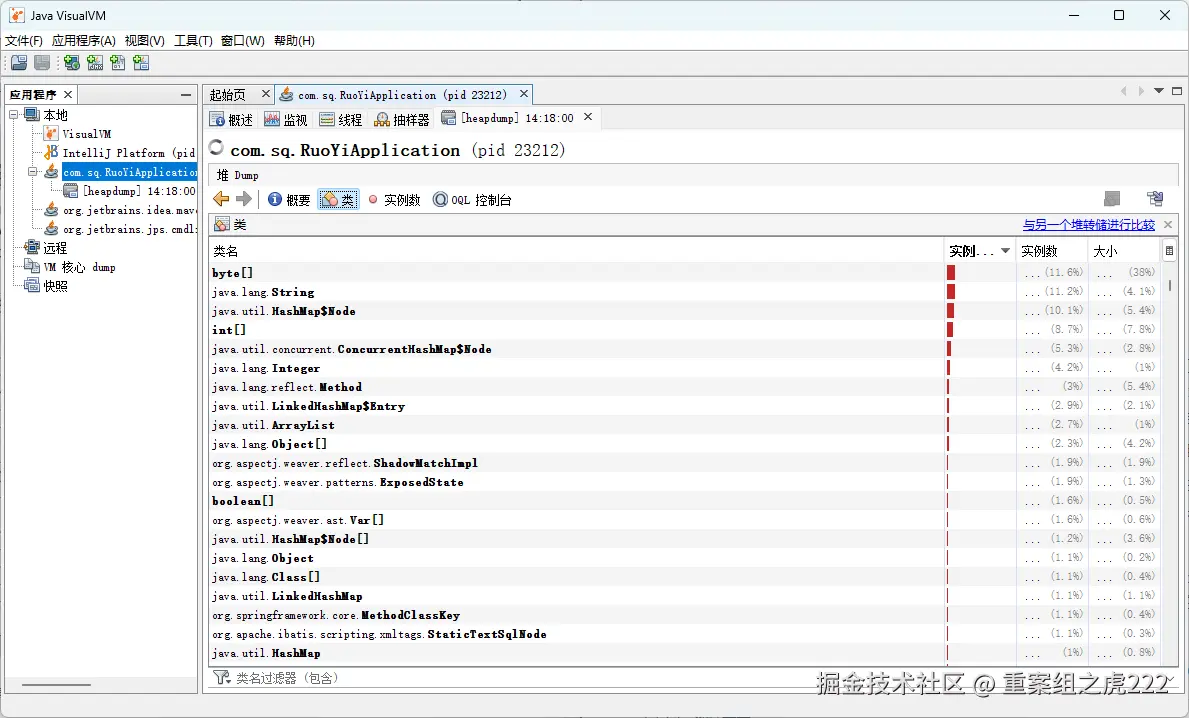Collapse the com.sq.RuoYiApplication tree node
The image size is (1189, 718).
[33, 172]
